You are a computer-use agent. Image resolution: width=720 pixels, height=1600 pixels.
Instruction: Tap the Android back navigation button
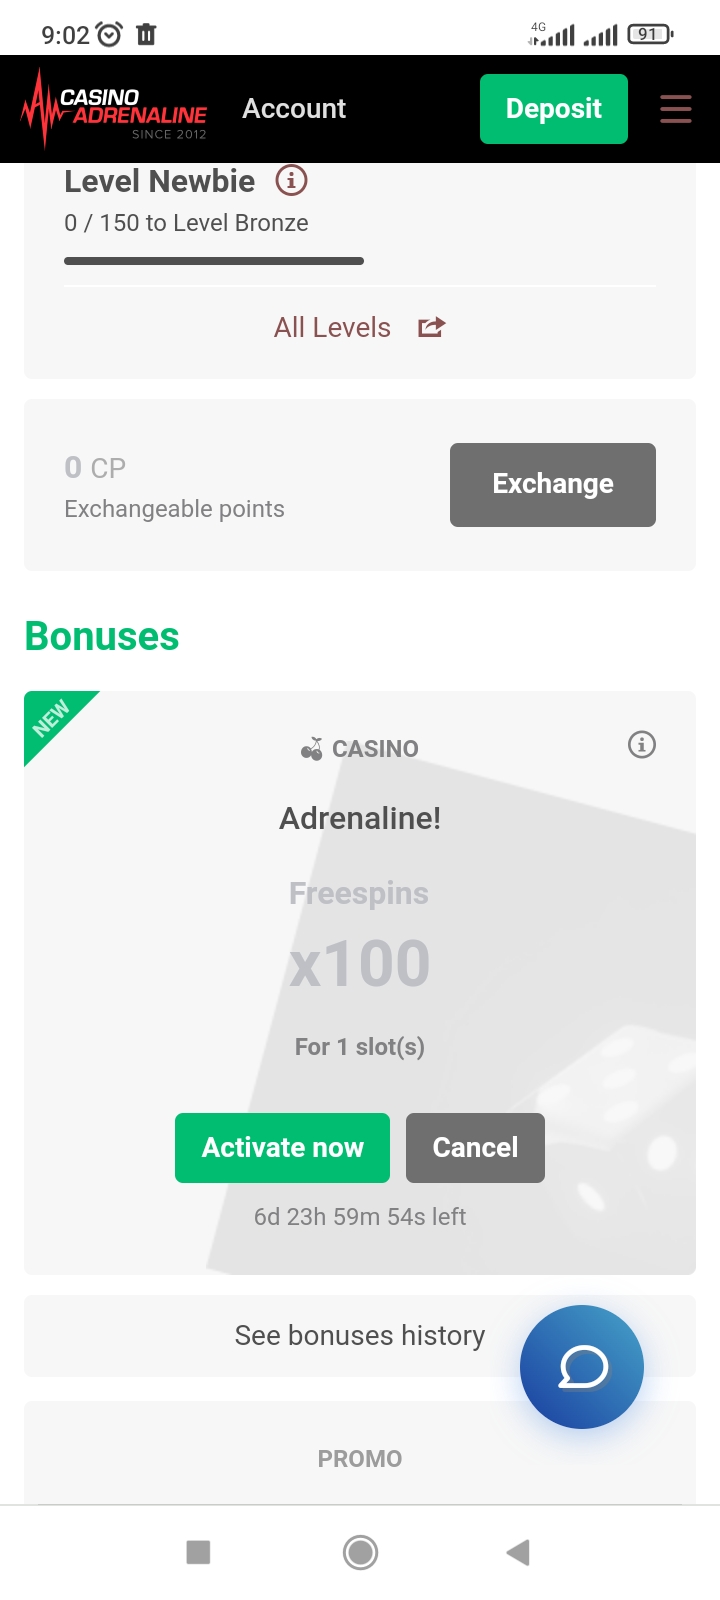point(518,1552)
